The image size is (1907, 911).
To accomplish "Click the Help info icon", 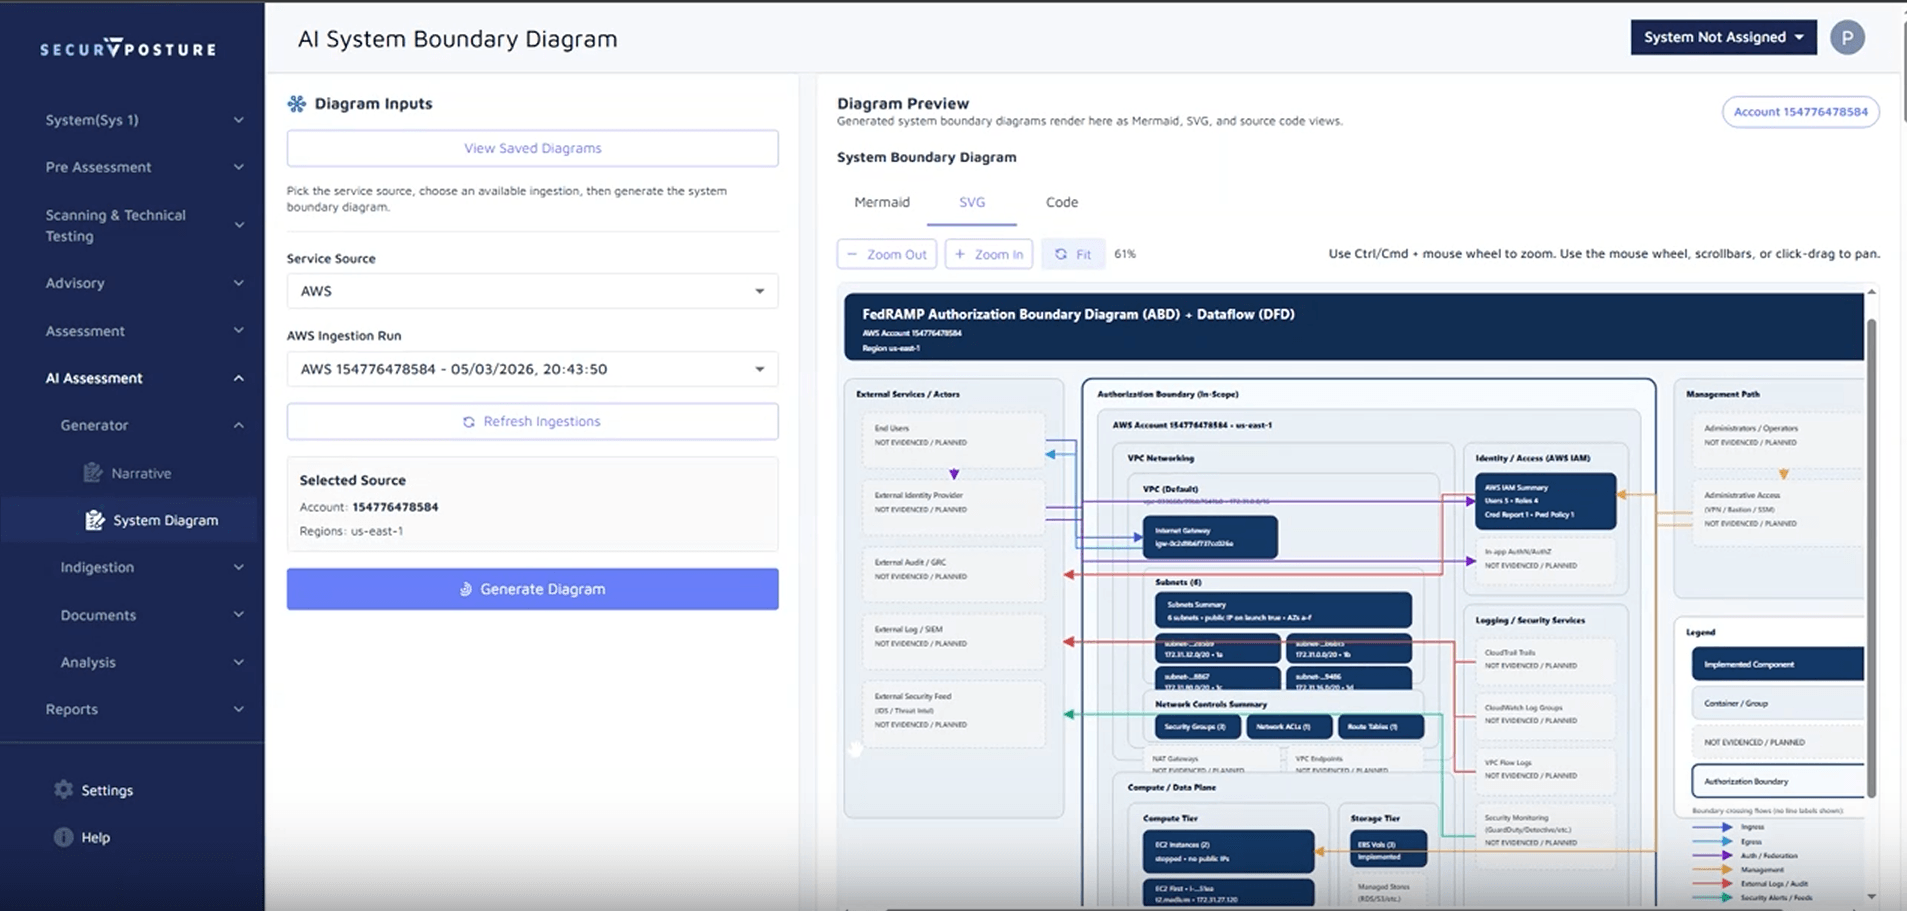I will point(63,837).
